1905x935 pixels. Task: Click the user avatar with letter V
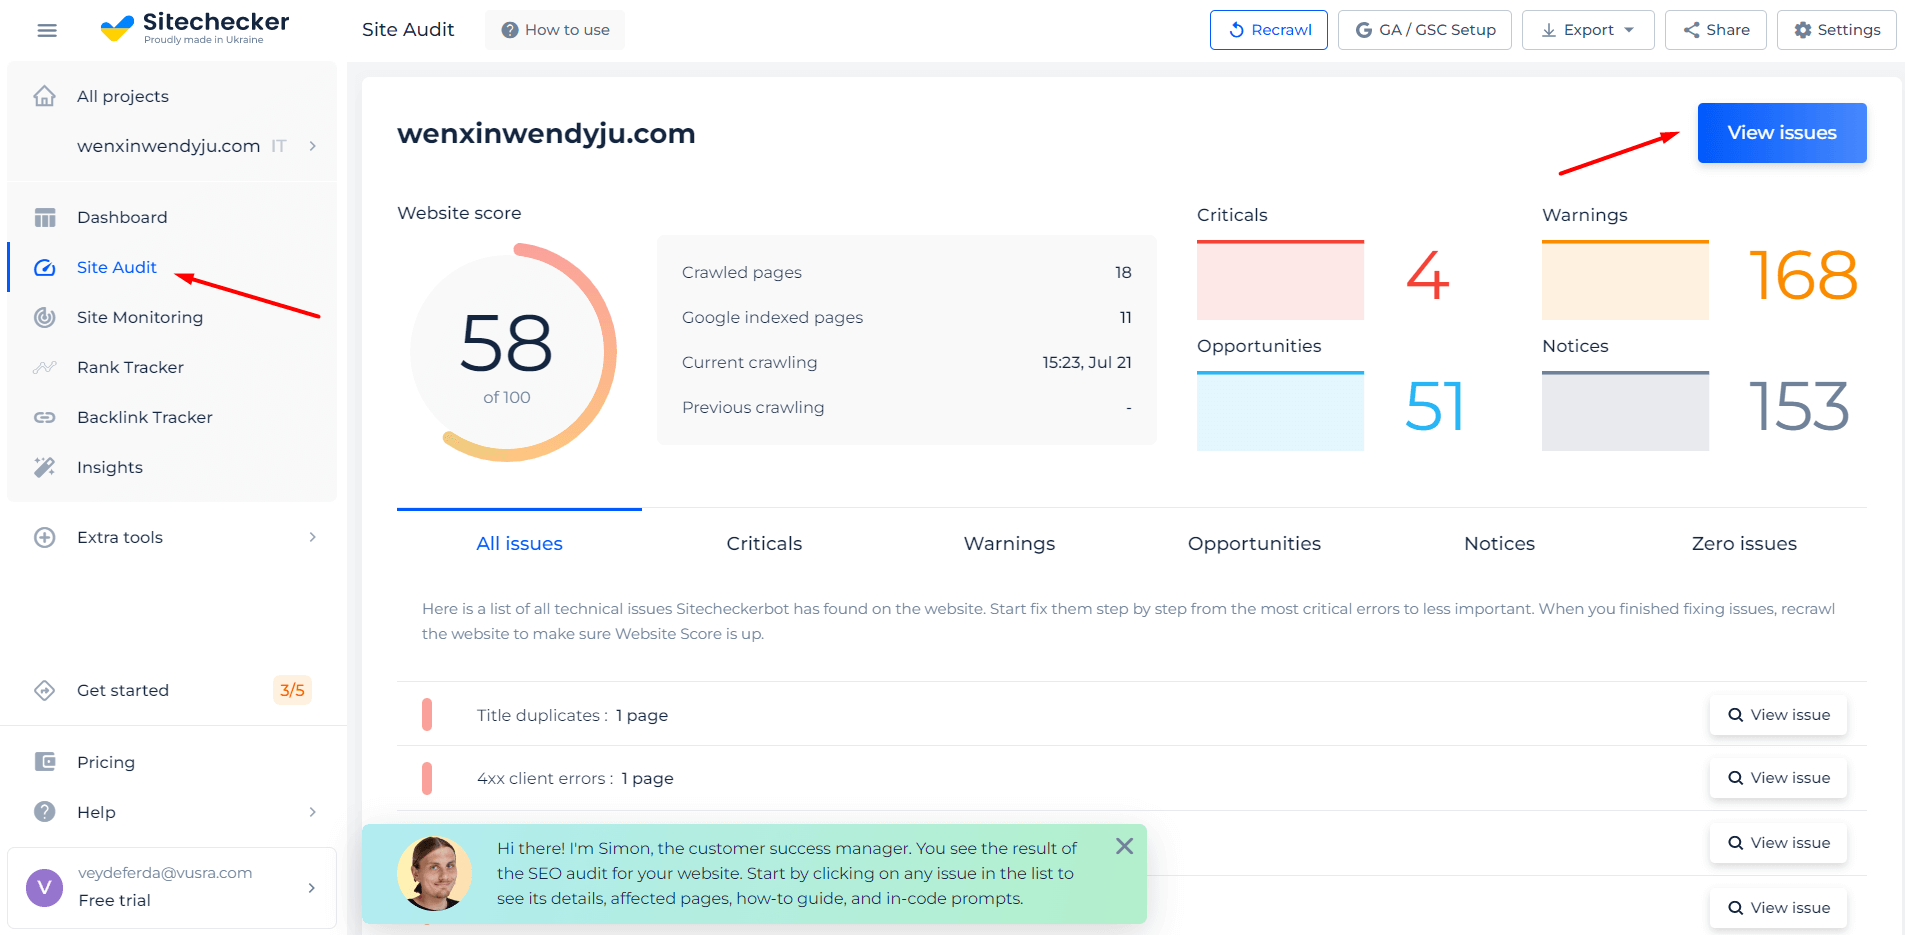[45, 887]
